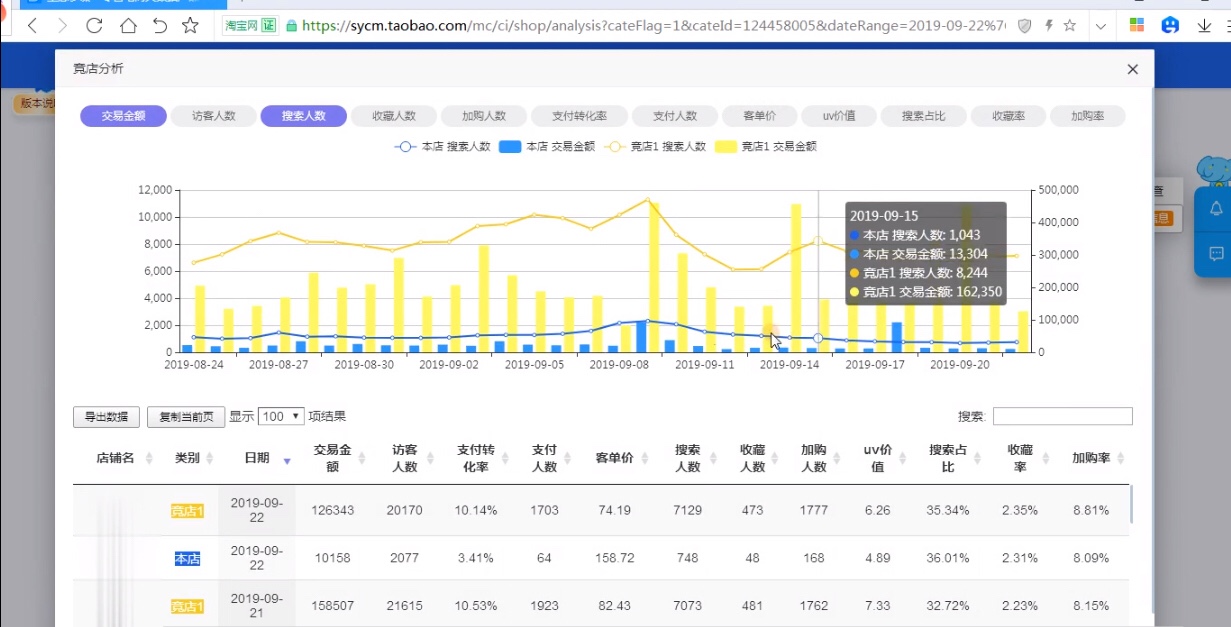Switch to the 访客人数 metric tab
This screenshot has height=627, width=1231.
212,115
